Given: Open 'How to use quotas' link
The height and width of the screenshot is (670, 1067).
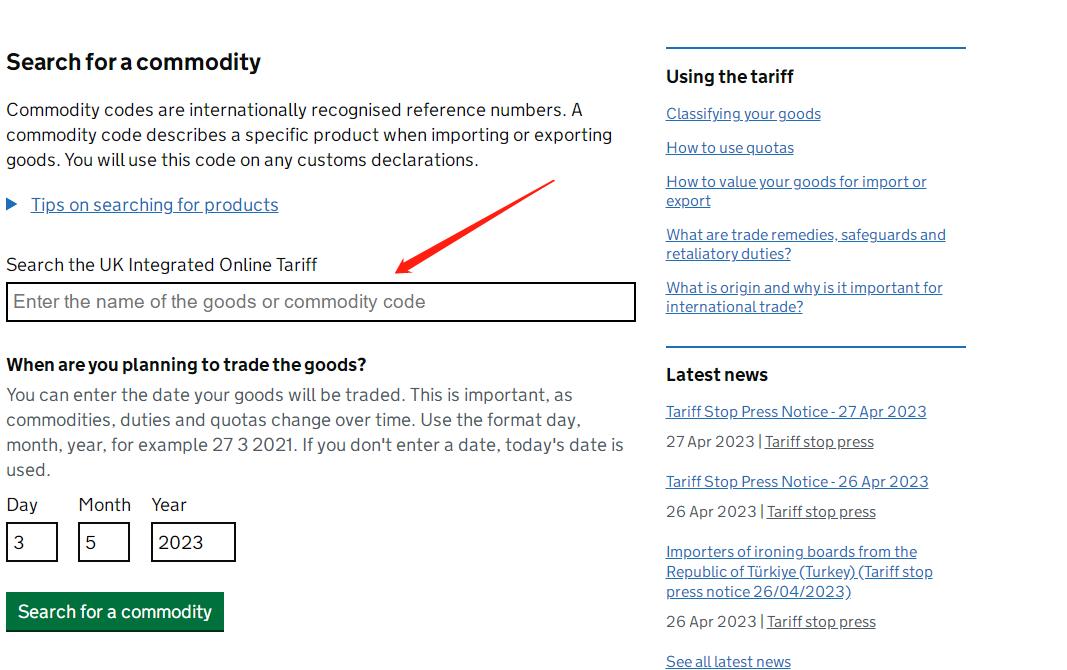Looking at the screenshot, I should [x=730, y=148].
